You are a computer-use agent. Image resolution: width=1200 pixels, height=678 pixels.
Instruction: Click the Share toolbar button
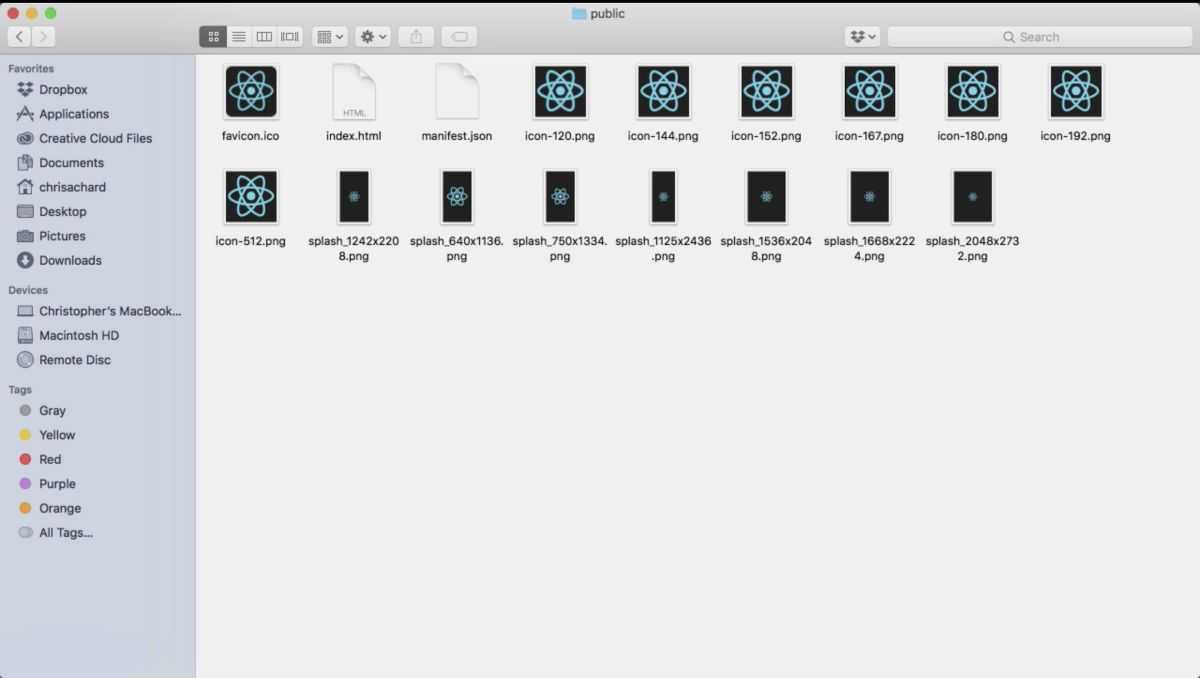tap(416, 37)
